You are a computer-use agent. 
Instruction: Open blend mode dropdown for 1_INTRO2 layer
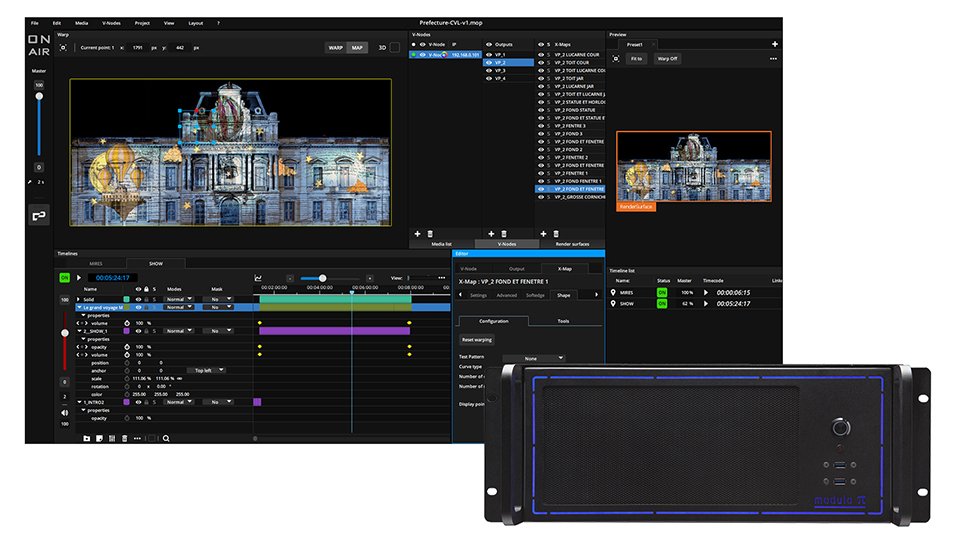[179, 402]
